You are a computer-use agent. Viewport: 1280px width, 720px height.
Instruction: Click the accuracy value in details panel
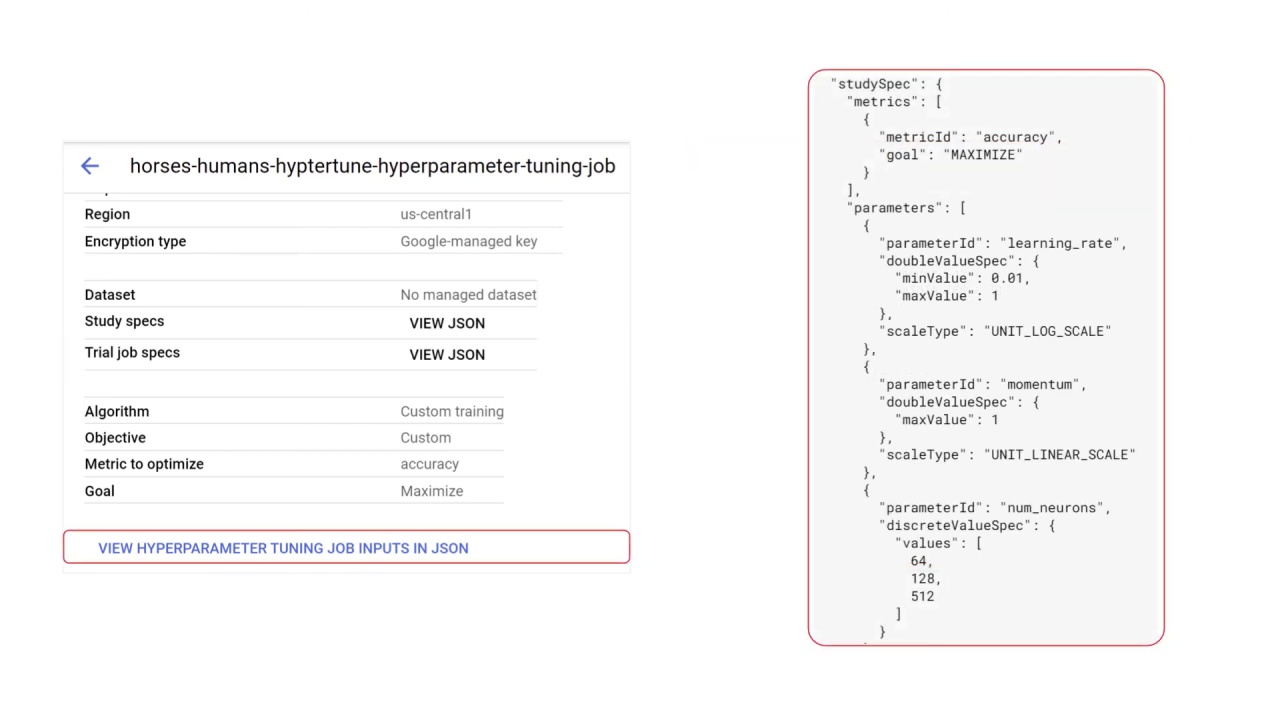coord(430,464)
